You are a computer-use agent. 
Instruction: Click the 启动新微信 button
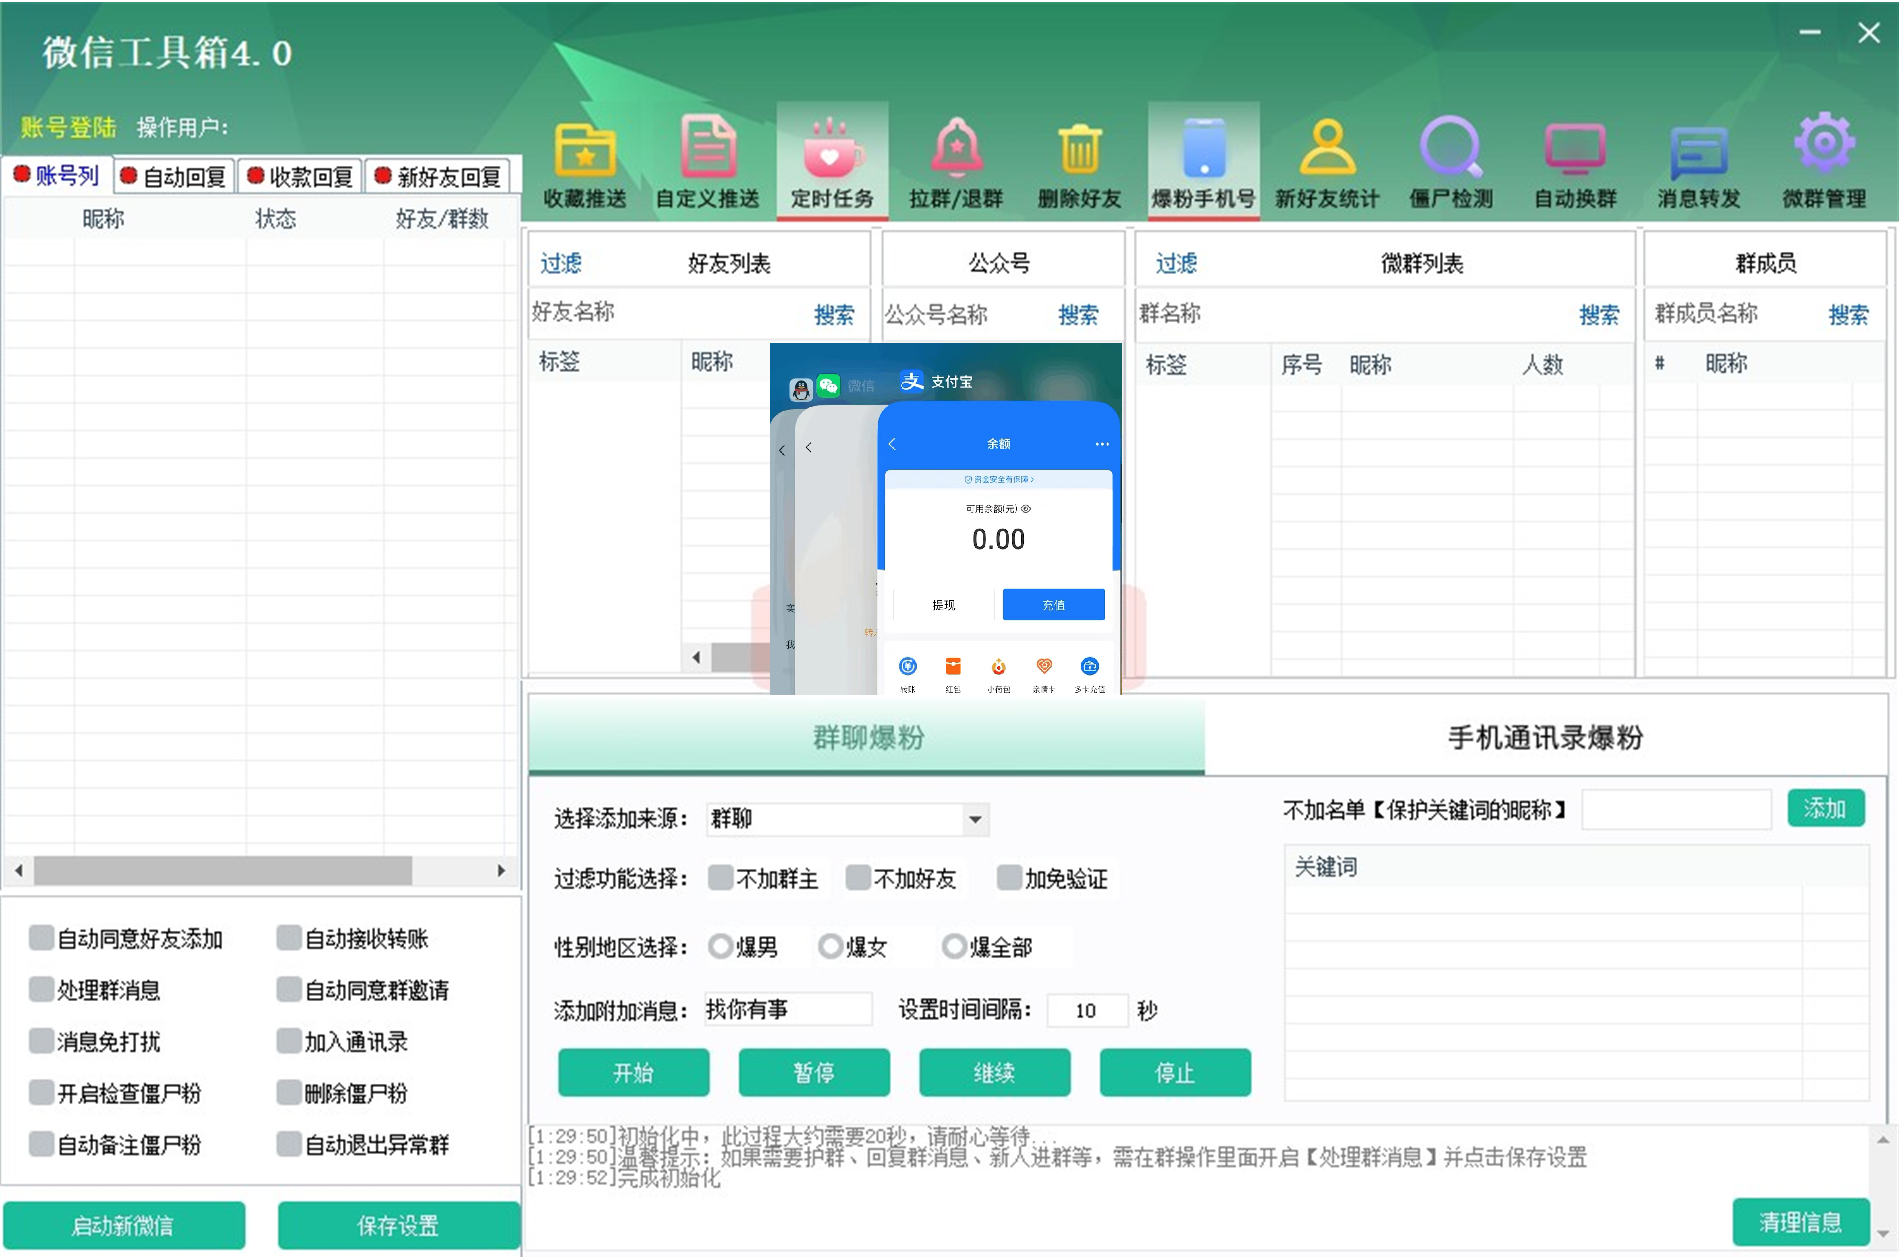pos(124,1225)
